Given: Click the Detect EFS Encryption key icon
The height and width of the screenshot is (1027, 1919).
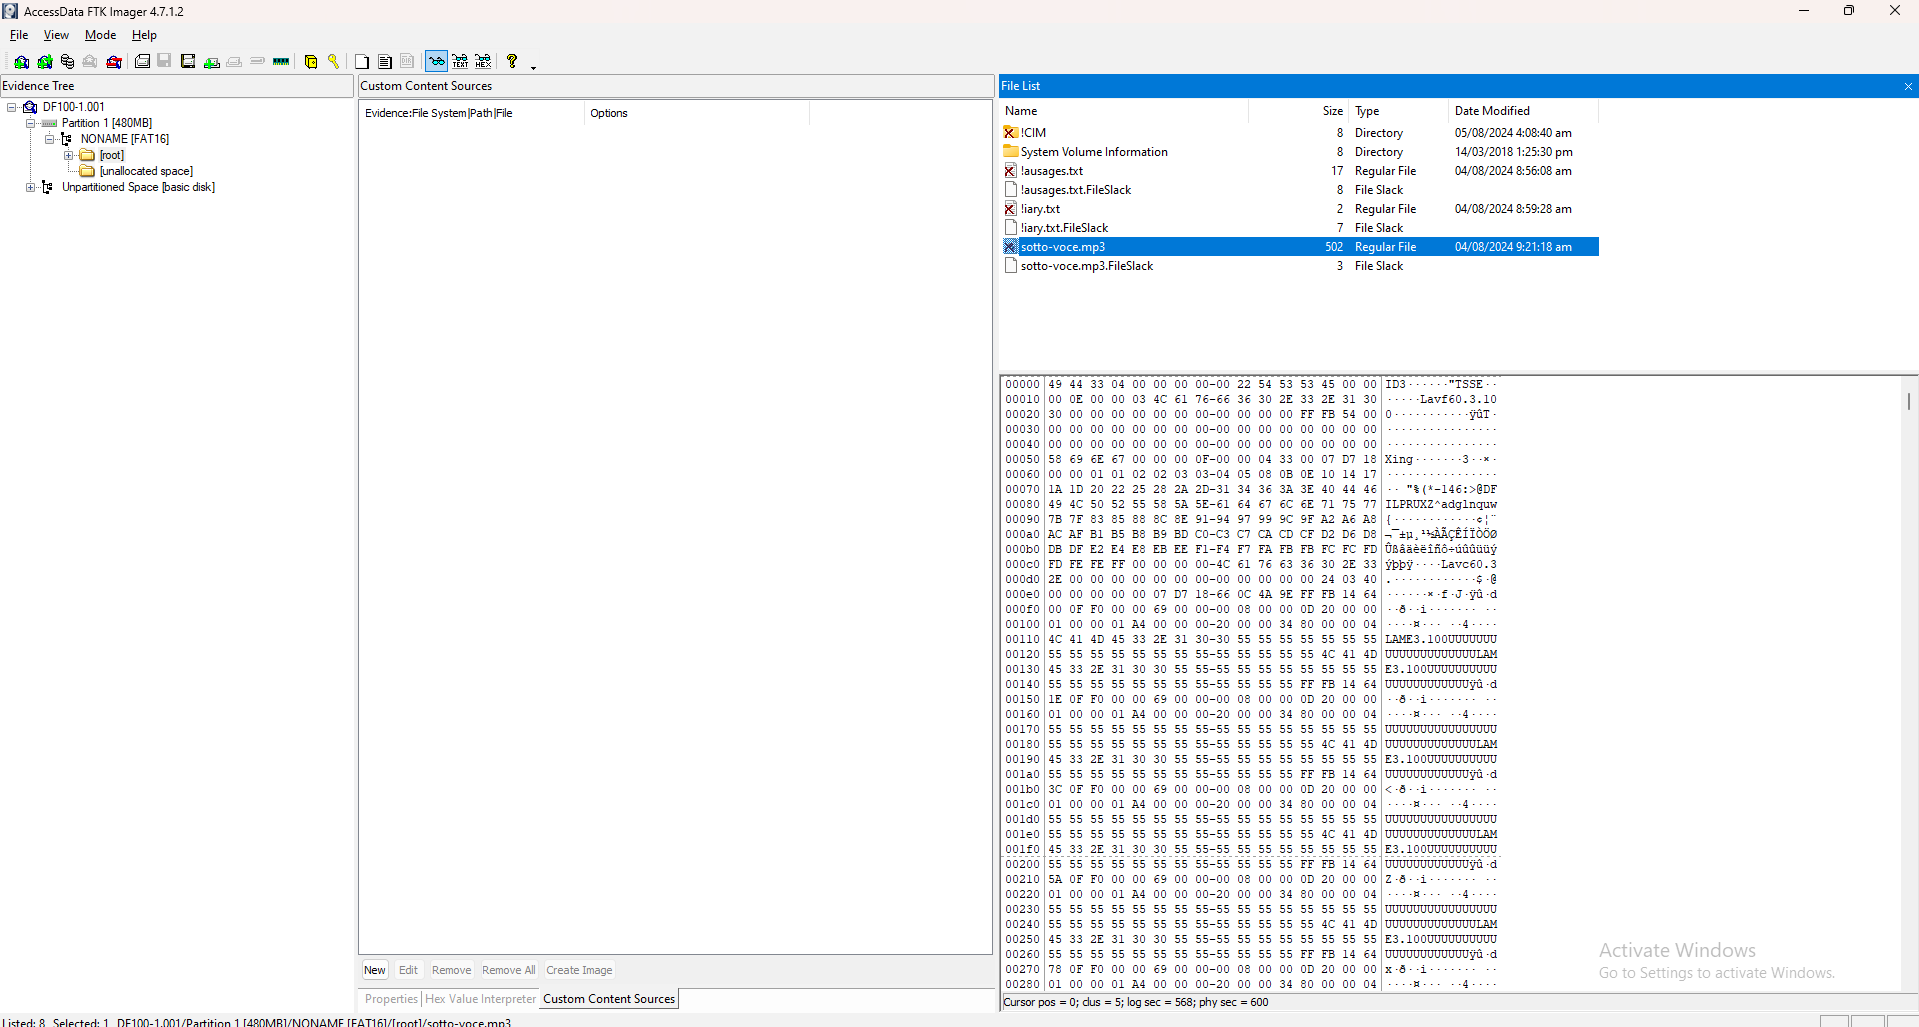Looking at the screenshot, I should tap(333, 62).
